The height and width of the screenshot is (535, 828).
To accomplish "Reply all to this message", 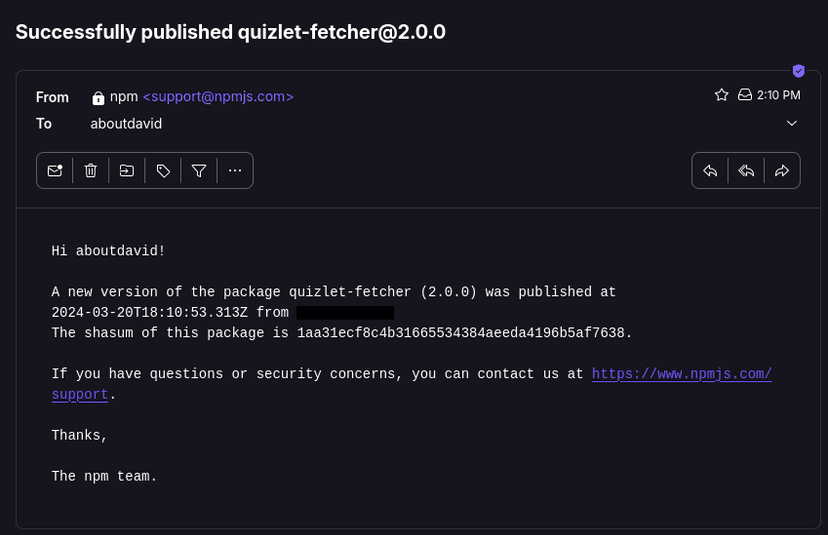I will point(746,171).
